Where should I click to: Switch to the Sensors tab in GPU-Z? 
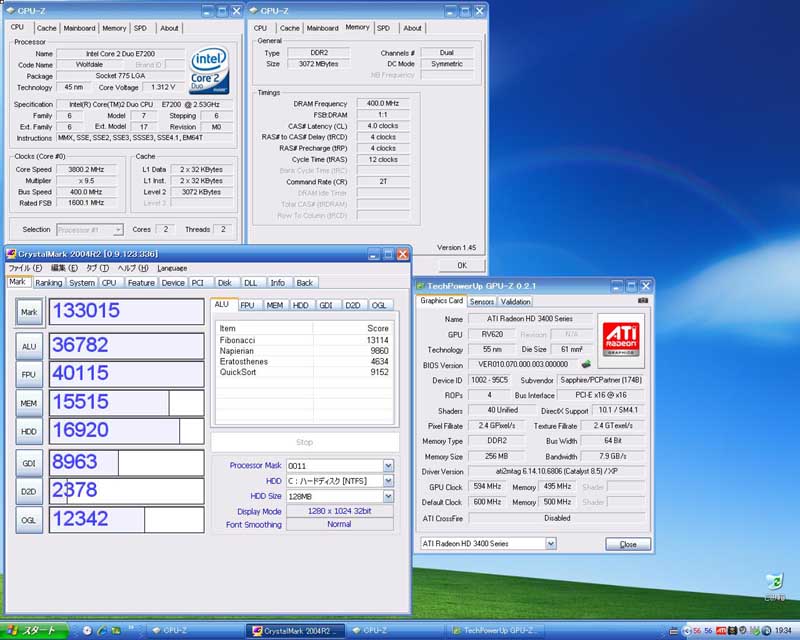pos(482,302)
